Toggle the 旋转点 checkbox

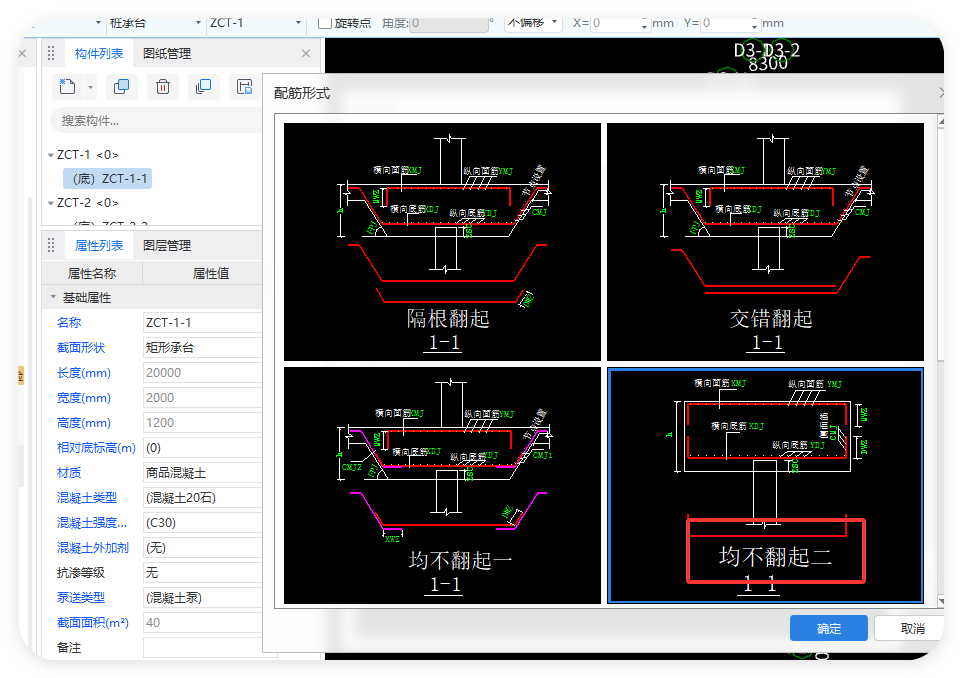(325, 23)
